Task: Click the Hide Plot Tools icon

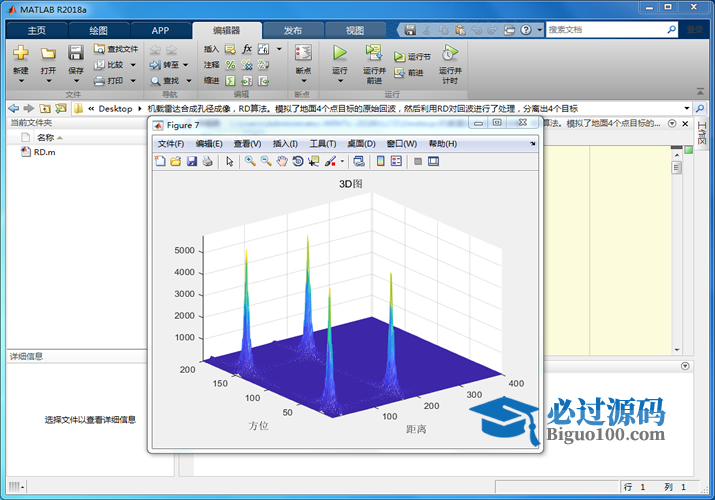Action: click(418, 161)
